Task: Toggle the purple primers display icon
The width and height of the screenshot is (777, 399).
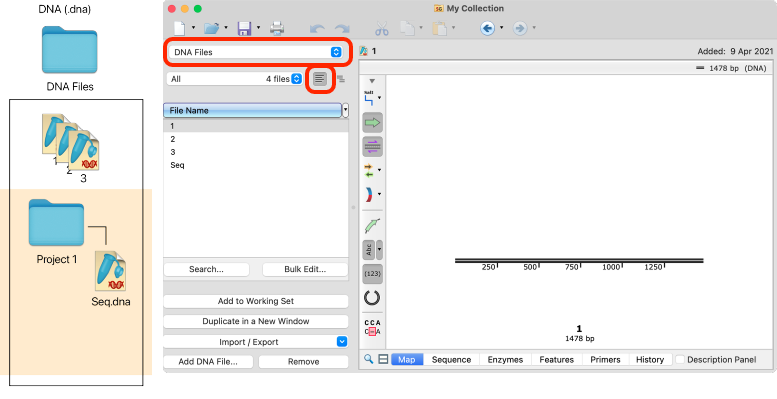Action: click(372, 146)
